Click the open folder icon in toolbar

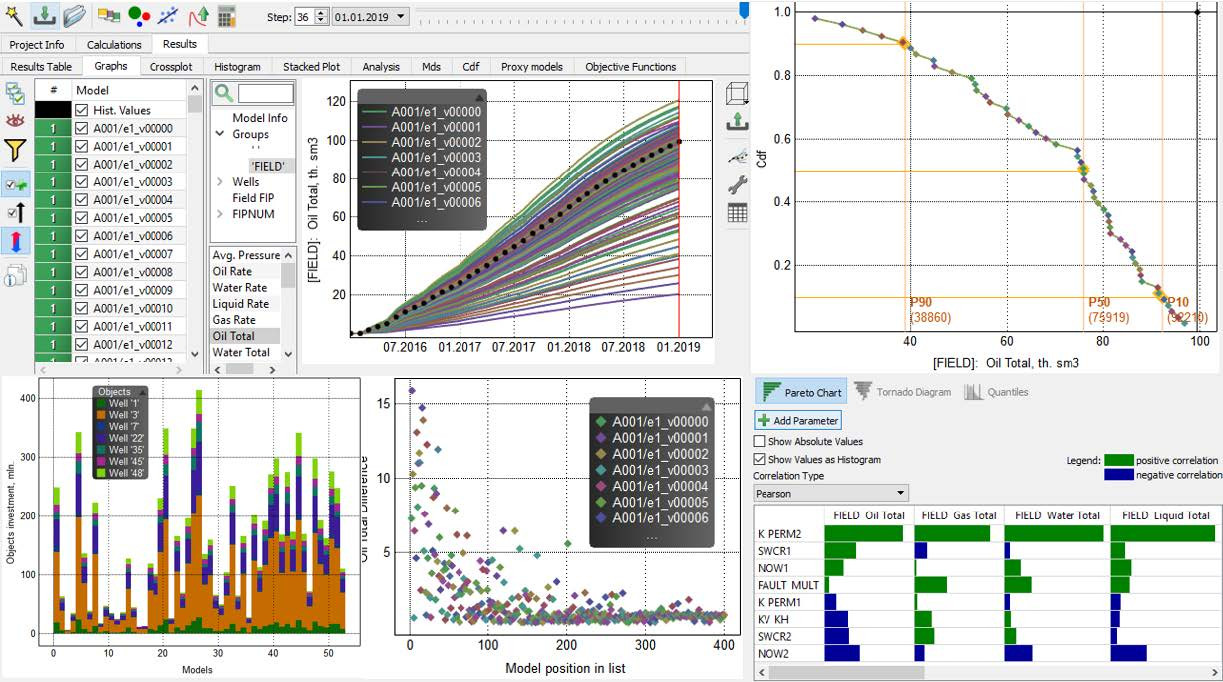tap(74, 15)
